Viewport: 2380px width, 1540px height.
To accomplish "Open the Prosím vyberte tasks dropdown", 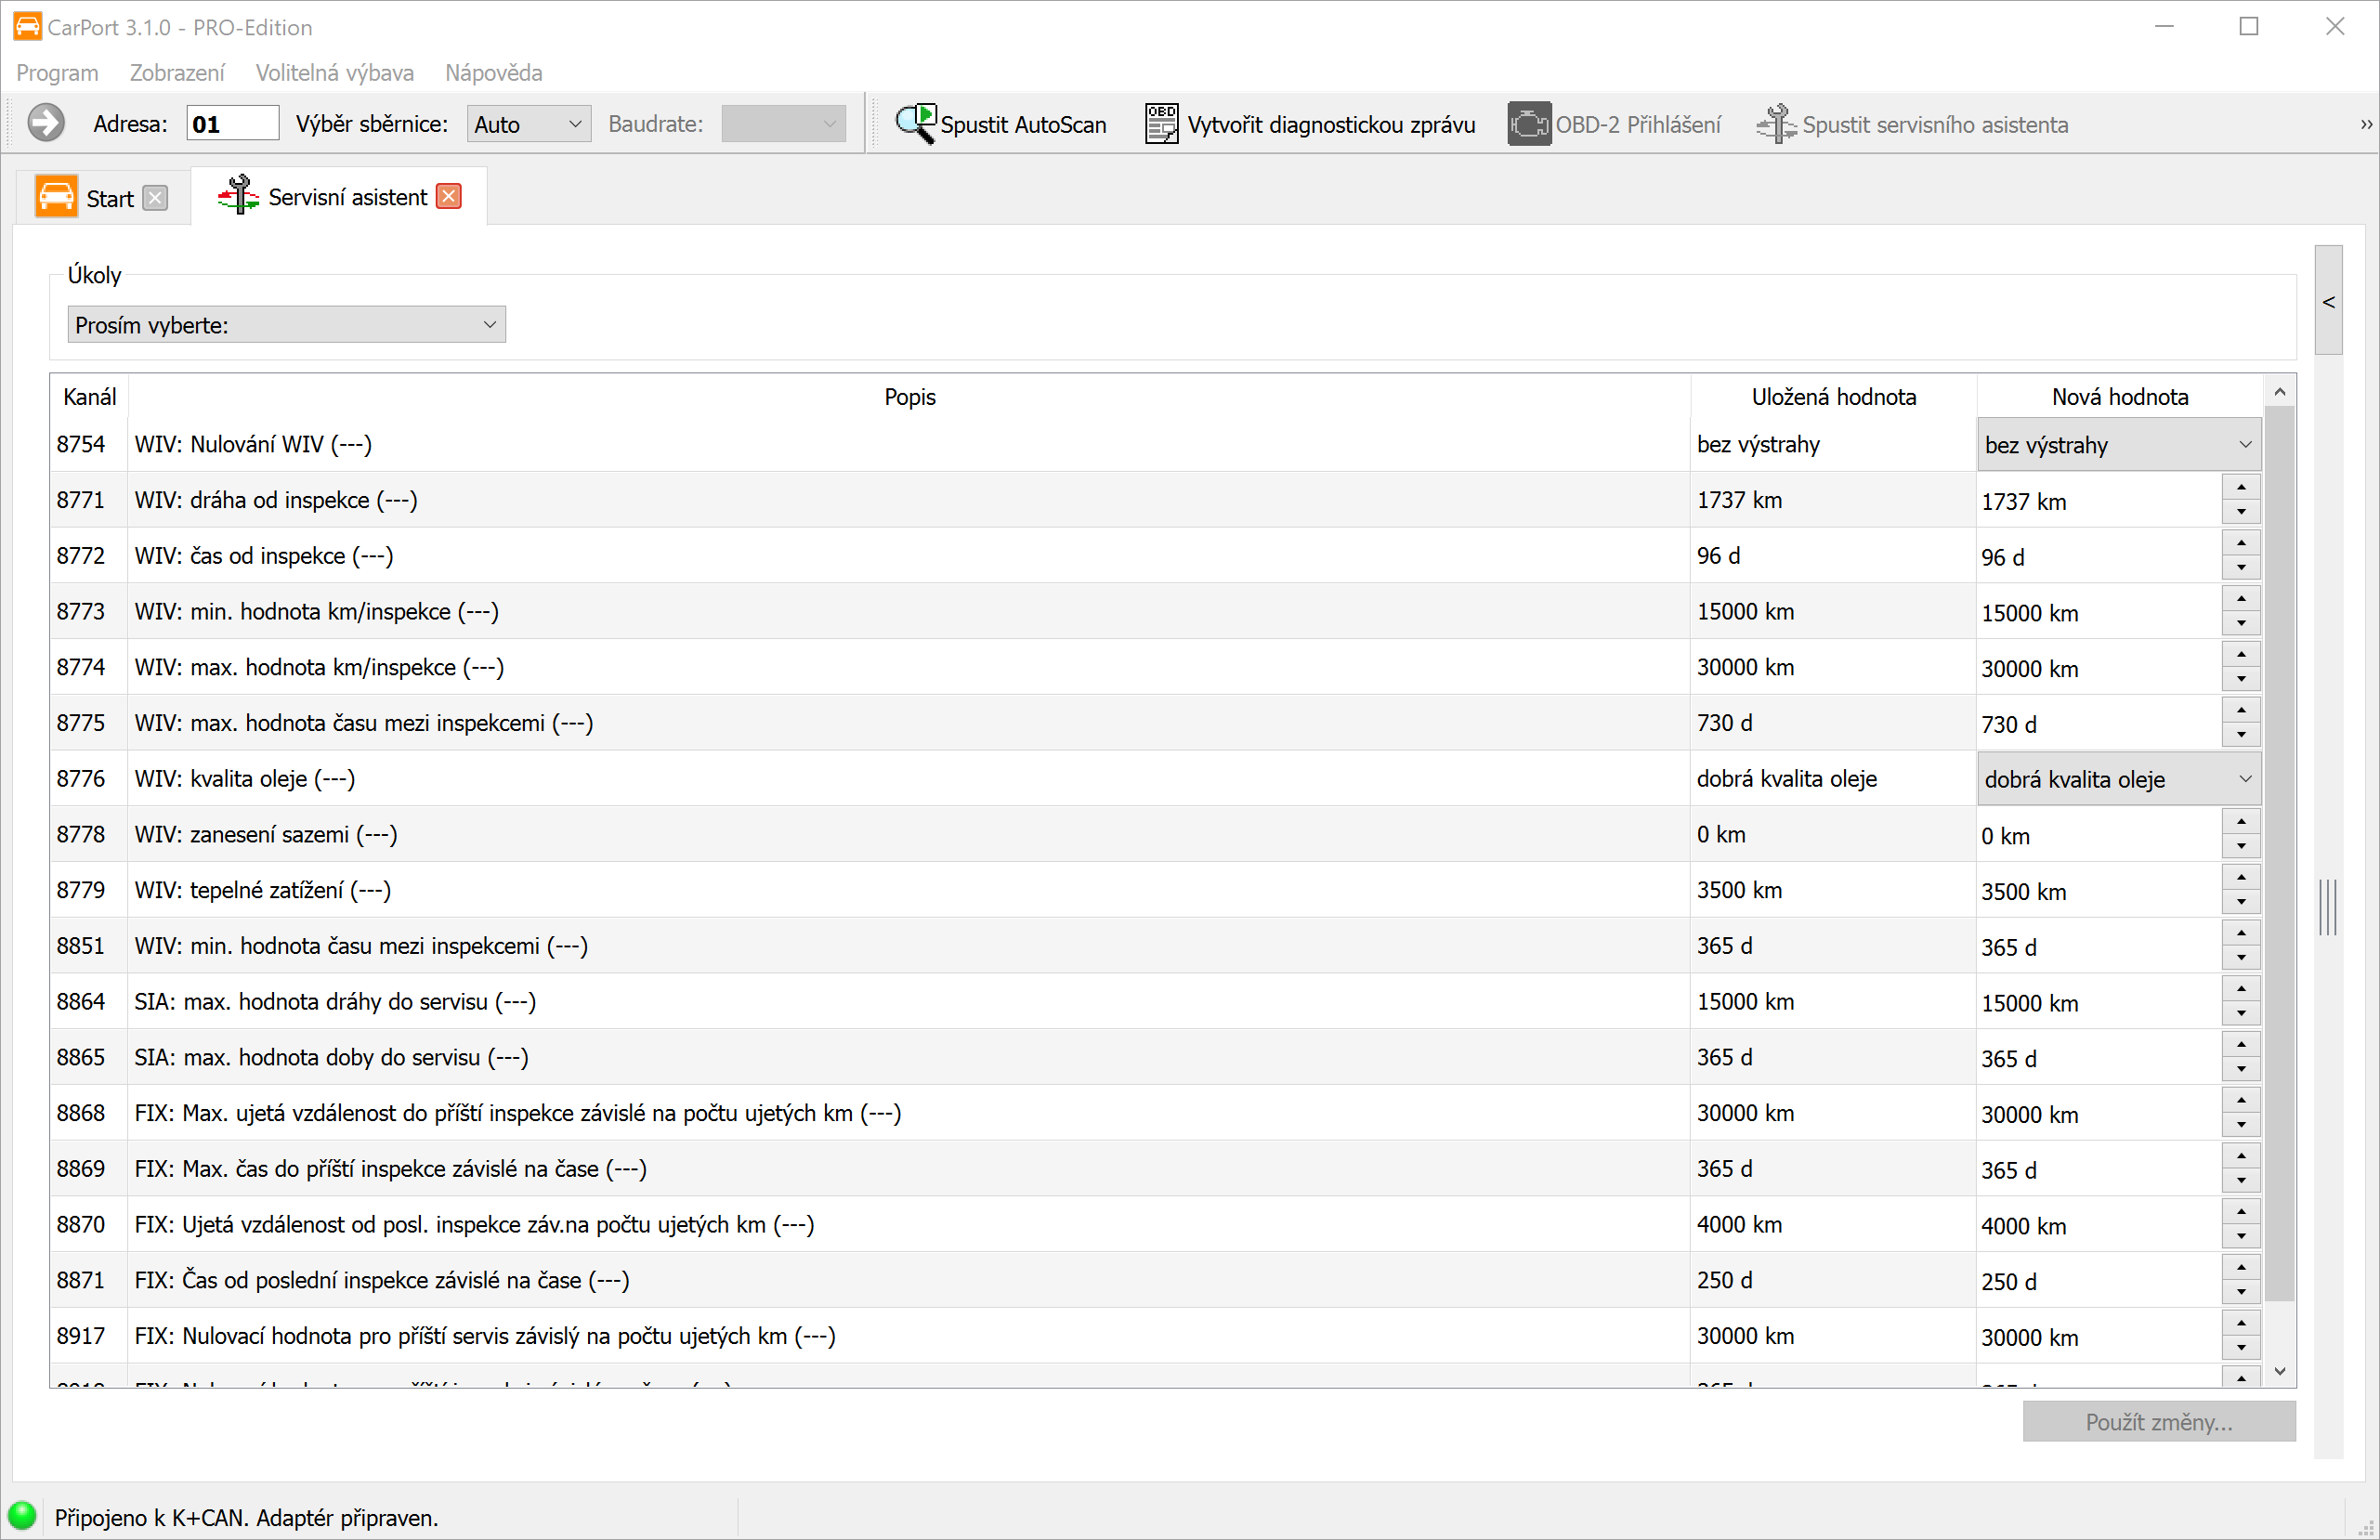I will coord(286,325).
